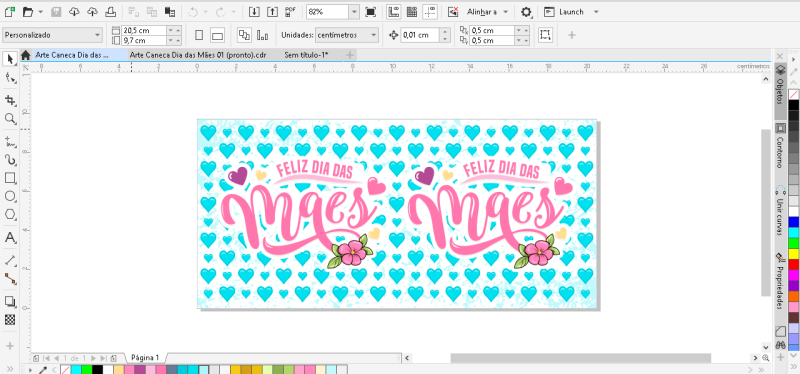
Task: Create a new document
Action: [9, 12]
